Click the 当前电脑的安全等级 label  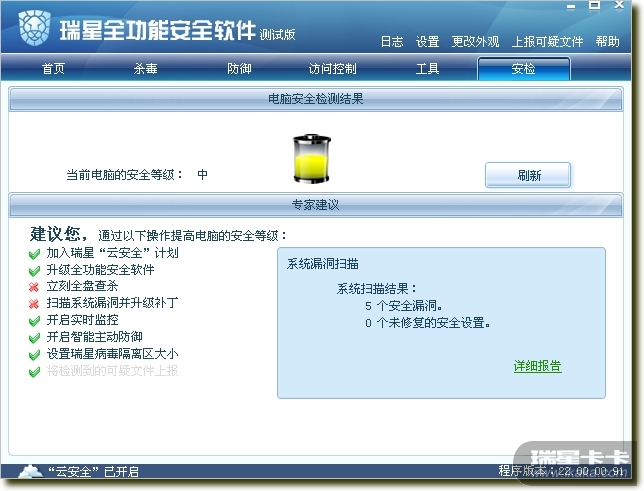(x=125, y=175)
